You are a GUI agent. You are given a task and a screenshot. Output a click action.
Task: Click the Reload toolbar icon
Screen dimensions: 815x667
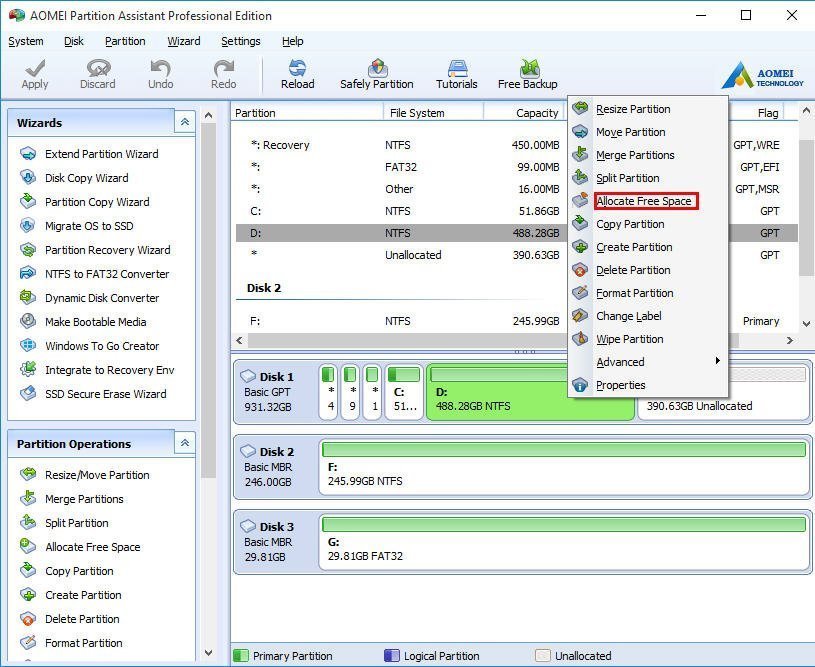coord(297,73)
